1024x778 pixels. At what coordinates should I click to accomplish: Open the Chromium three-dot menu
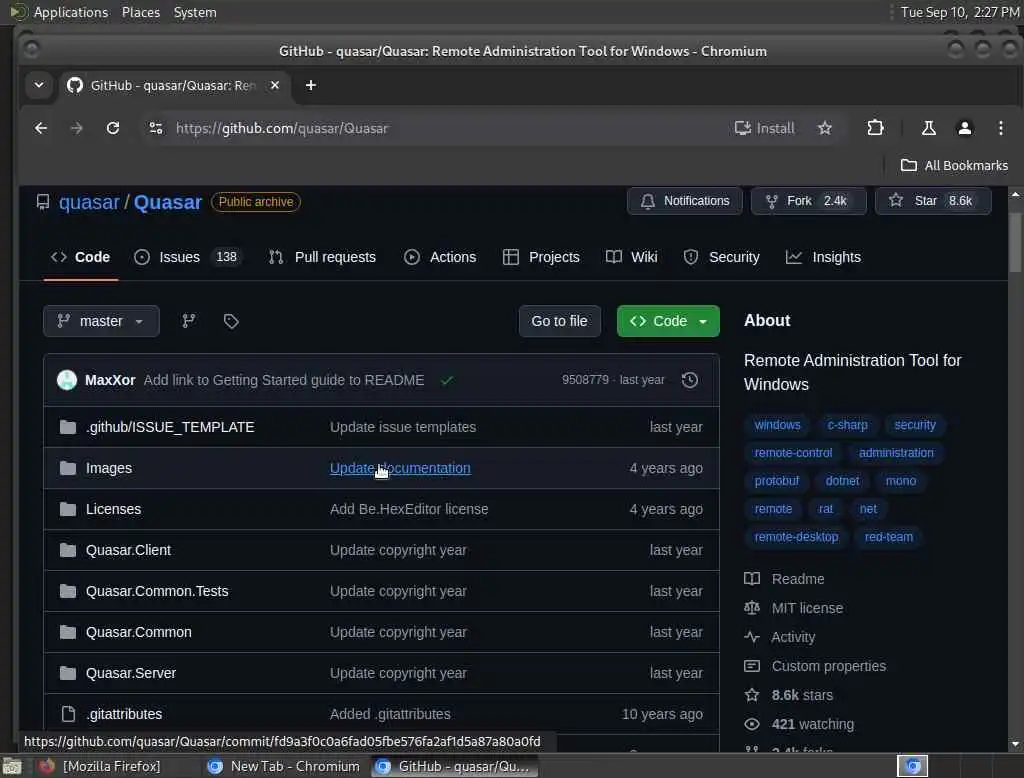[1000, 128]
